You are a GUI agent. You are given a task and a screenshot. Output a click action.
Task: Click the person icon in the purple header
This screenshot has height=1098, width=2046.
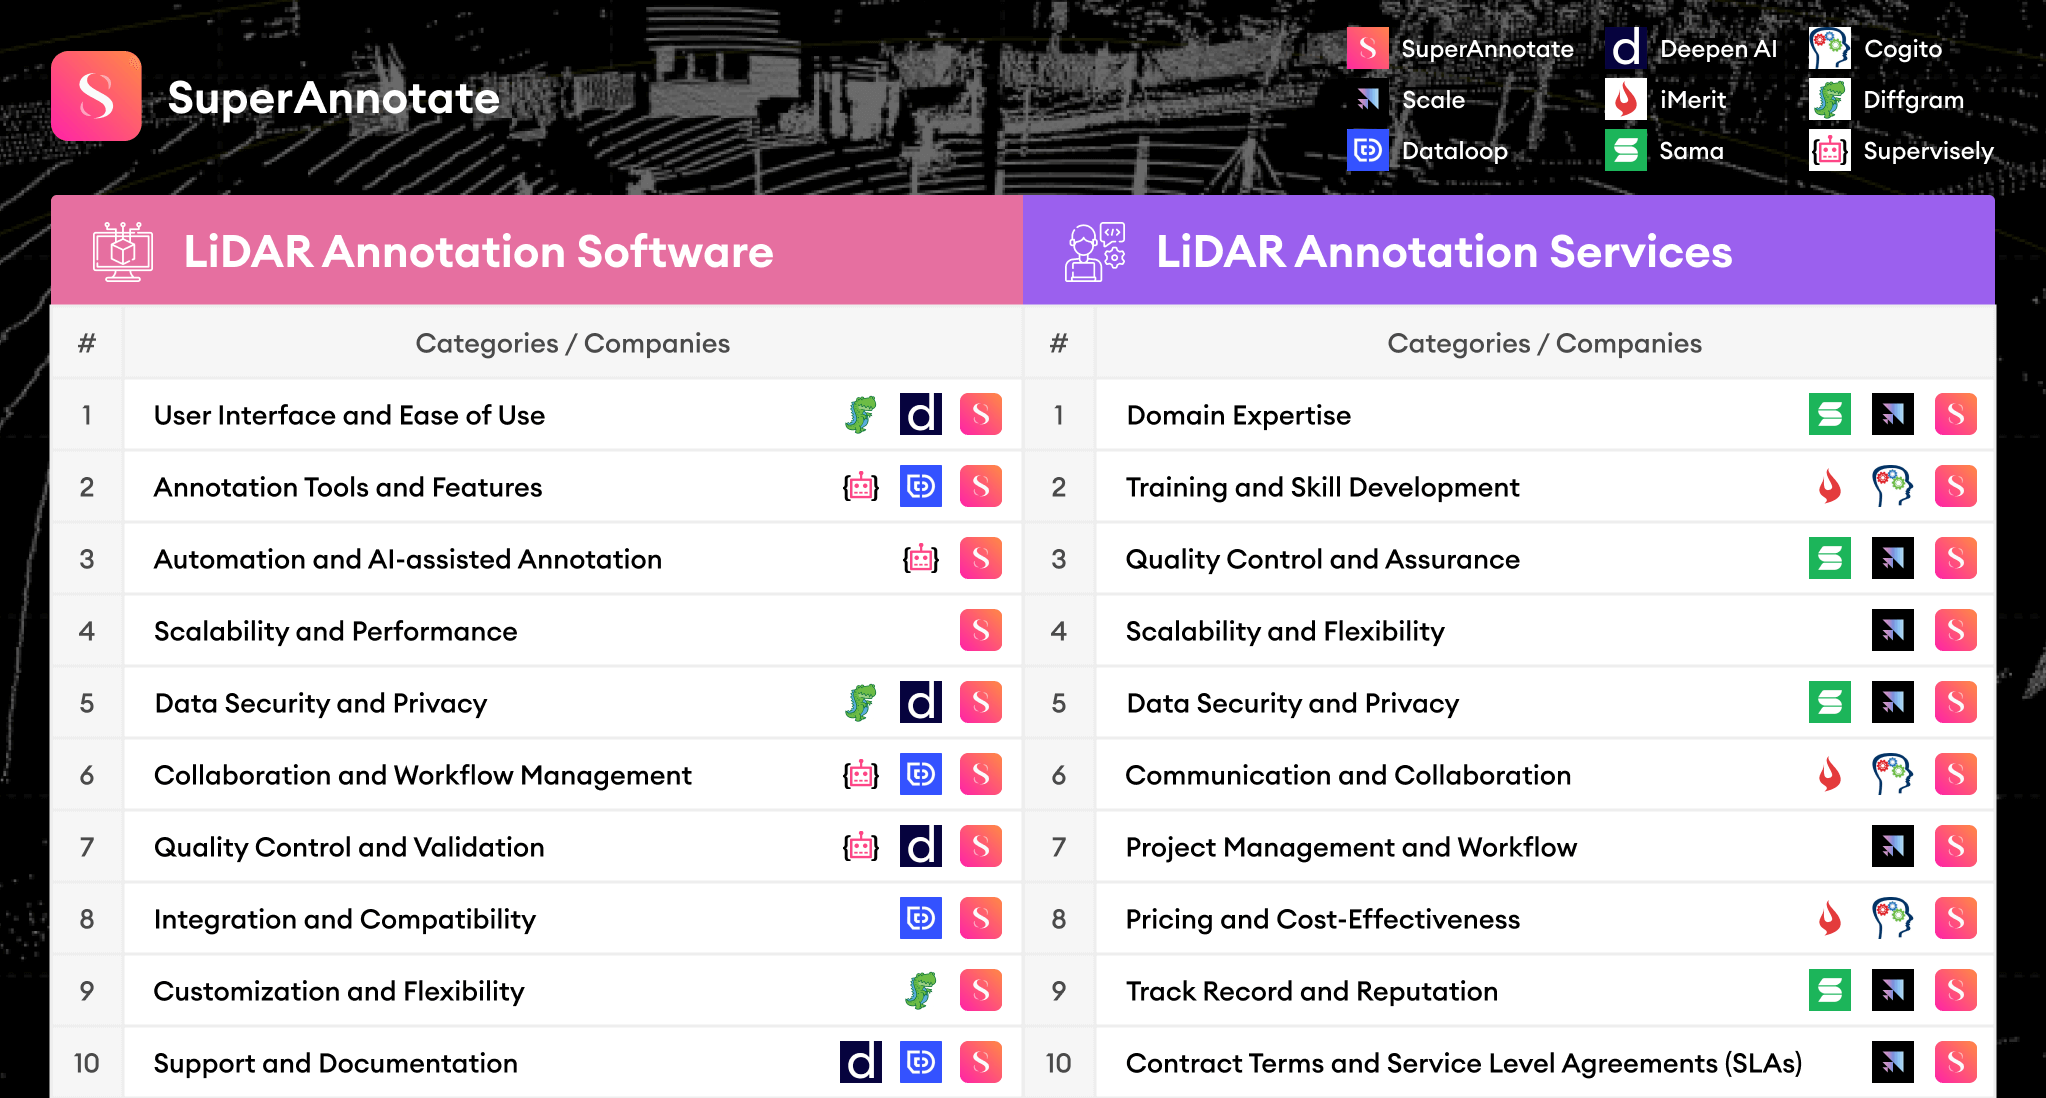[1095, 252]
